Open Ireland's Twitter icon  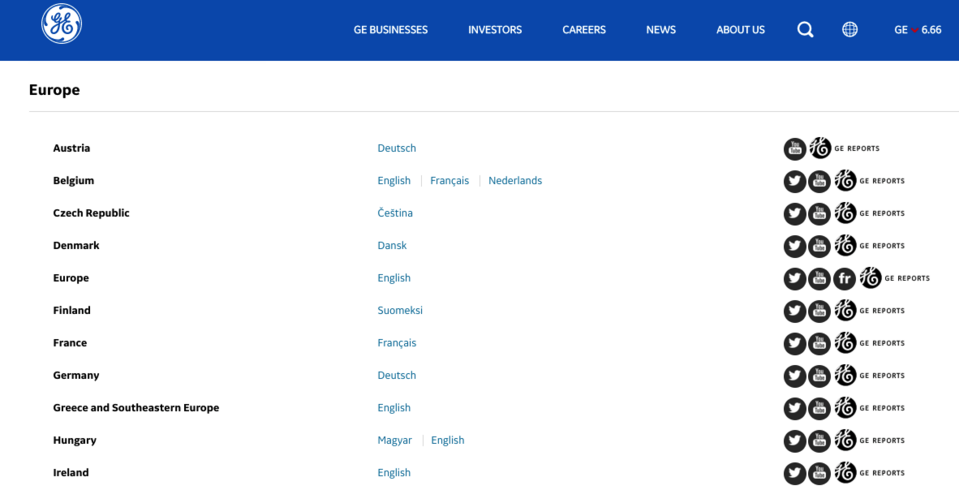pos(794,473)
